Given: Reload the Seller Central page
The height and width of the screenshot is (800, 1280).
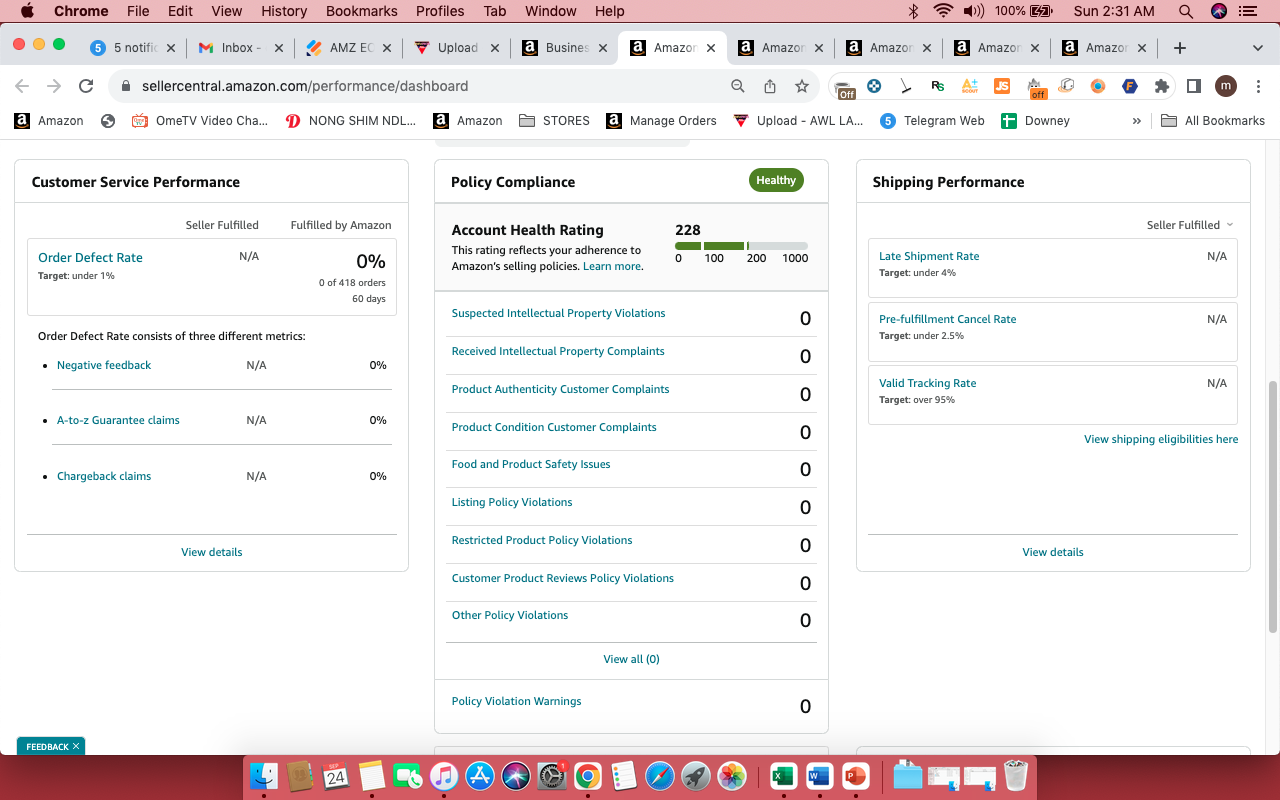Looking at the screenshot, I should click(86, 86).
